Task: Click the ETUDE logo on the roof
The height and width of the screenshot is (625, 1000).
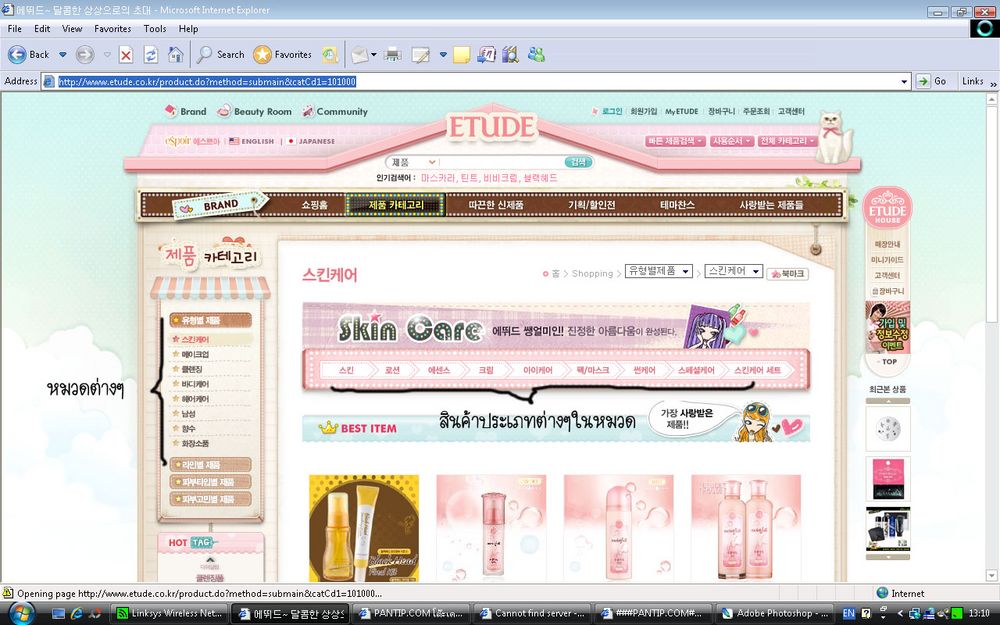Action: click(491, 127)
